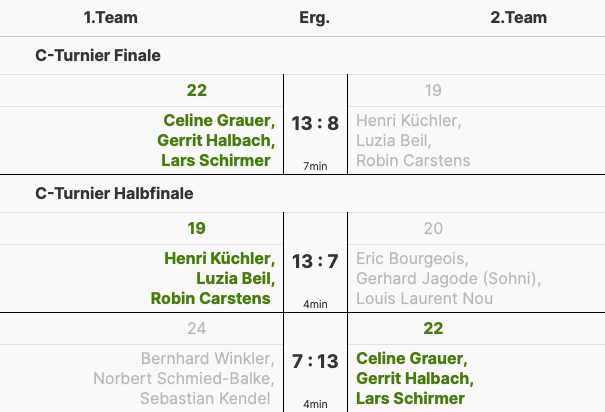Select the C-Turnier Halbfinale section heading
605x412 pixels.
114,193
